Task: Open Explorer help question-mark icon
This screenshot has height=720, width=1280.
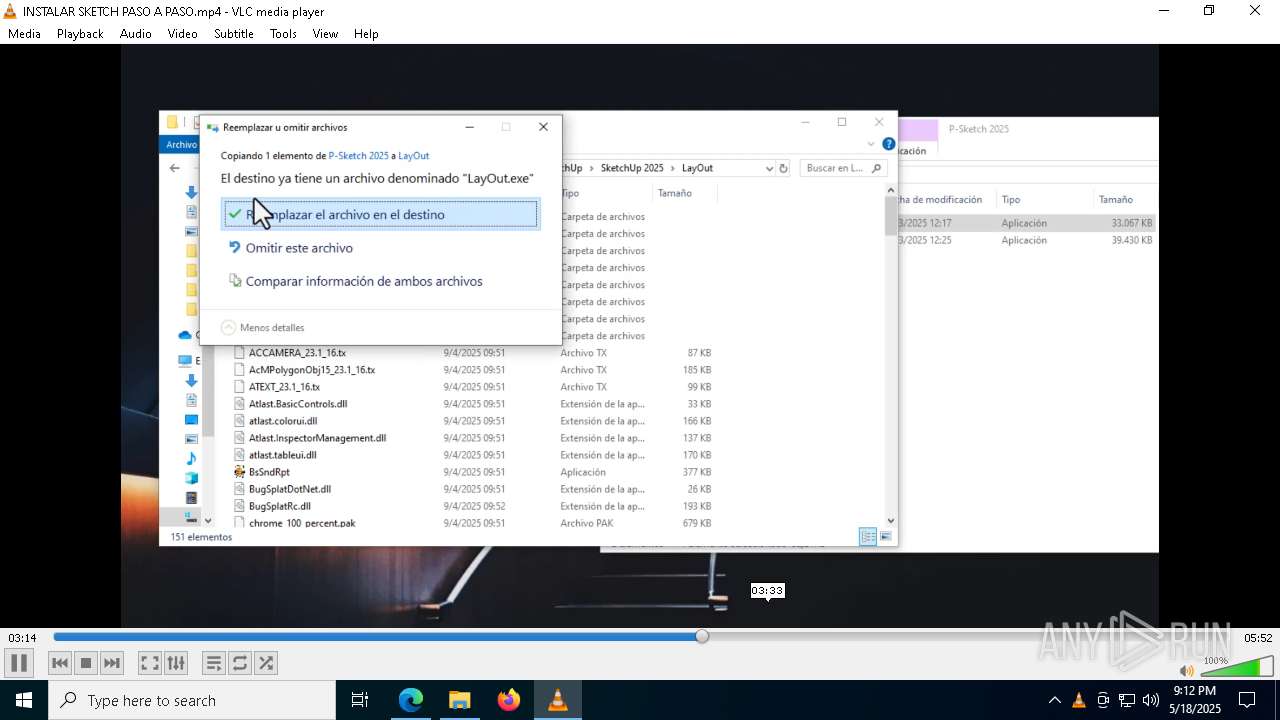Action: (888, 144)
